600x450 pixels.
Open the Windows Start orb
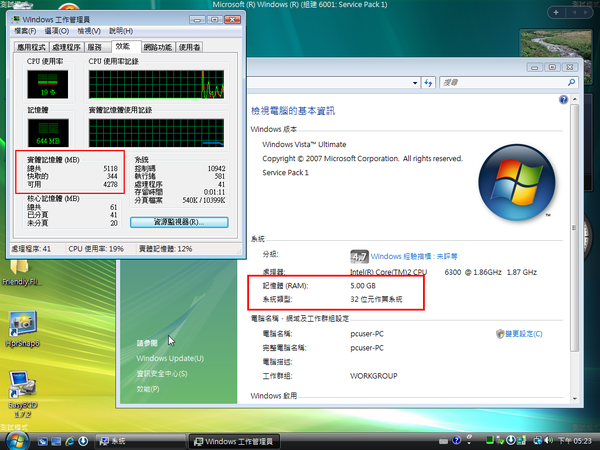coord(17,441)
